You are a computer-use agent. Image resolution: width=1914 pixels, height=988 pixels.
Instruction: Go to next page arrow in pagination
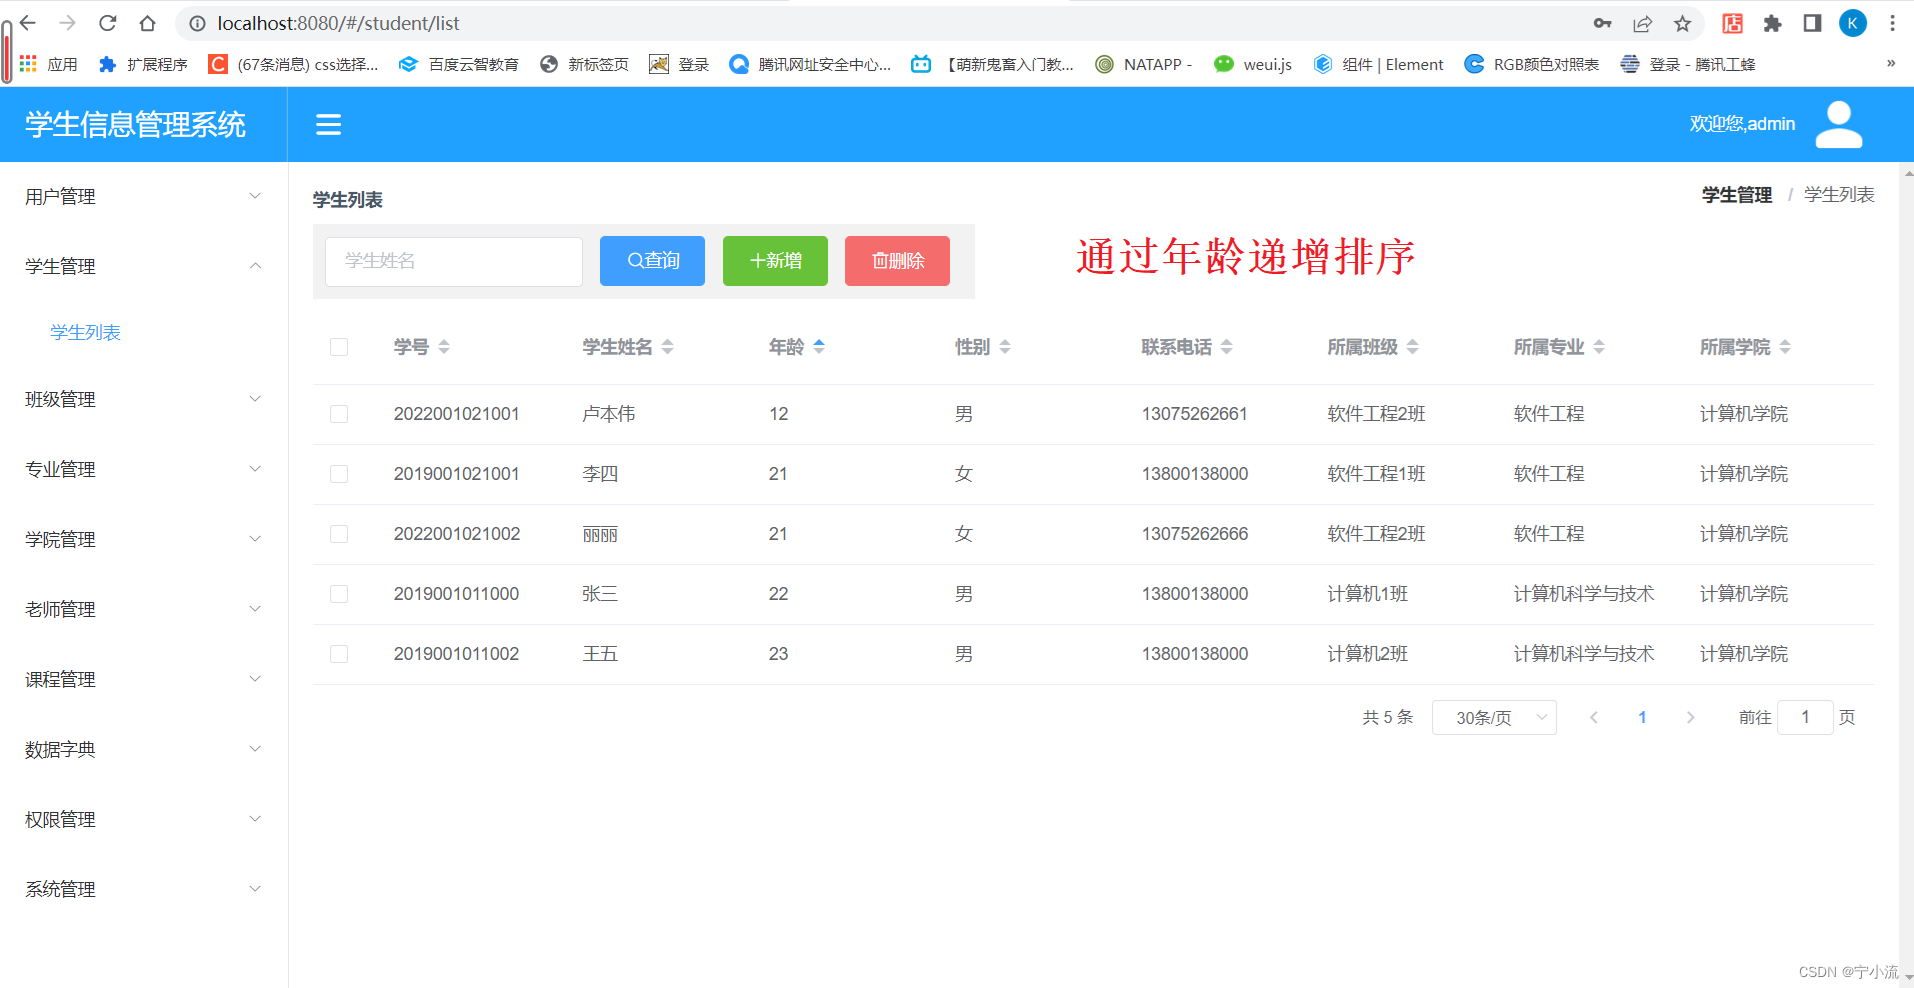[x=1690, y=718]
